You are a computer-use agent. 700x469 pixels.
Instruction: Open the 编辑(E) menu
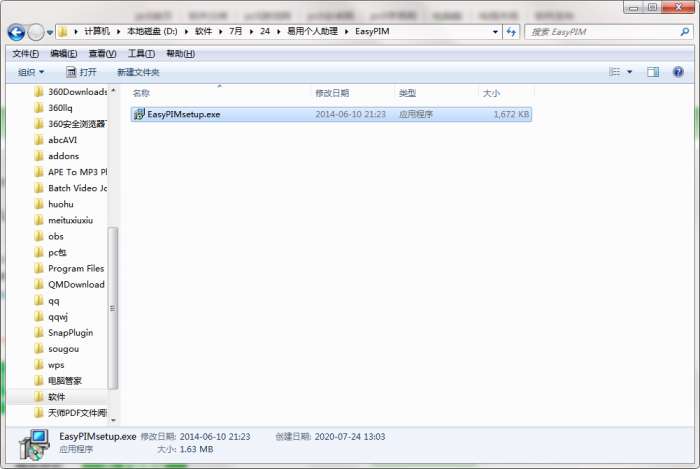coord(64,54)
